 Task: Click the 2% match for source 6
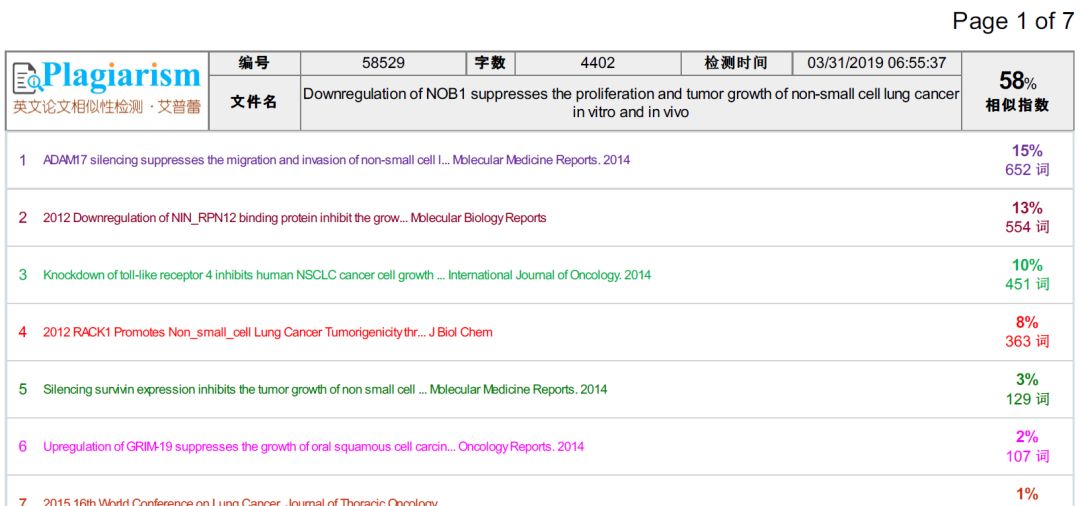coord(1026,436)
